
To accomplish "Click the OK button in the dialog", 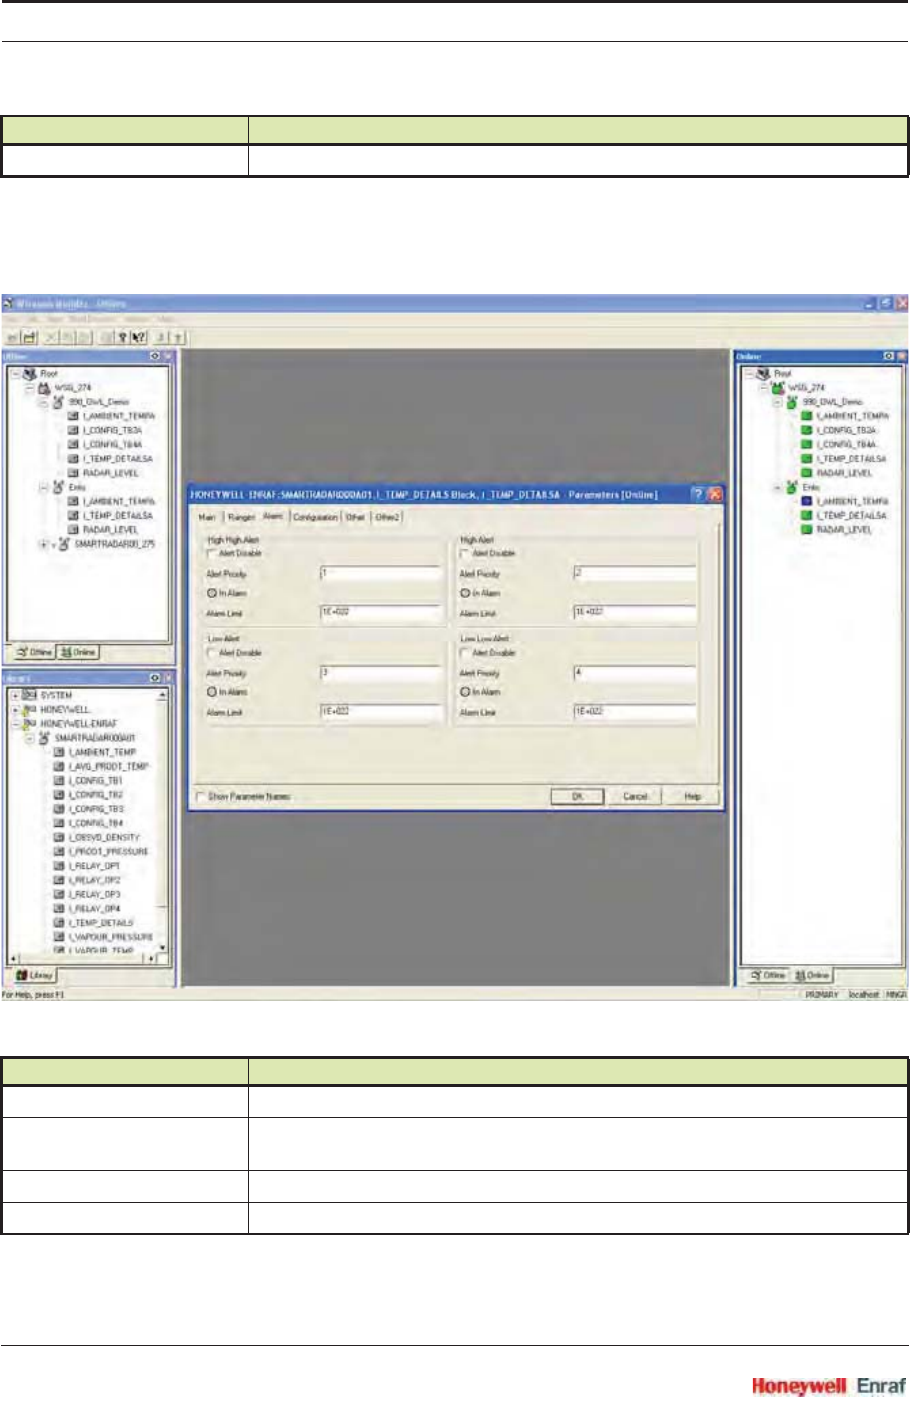I will tap(577, 797).
